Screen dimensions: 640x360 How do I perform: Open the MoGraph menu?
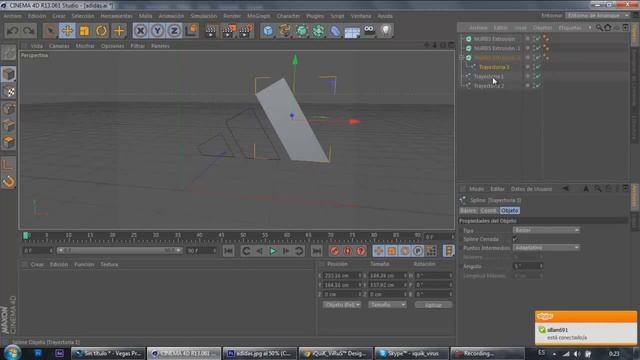[259, 16]
